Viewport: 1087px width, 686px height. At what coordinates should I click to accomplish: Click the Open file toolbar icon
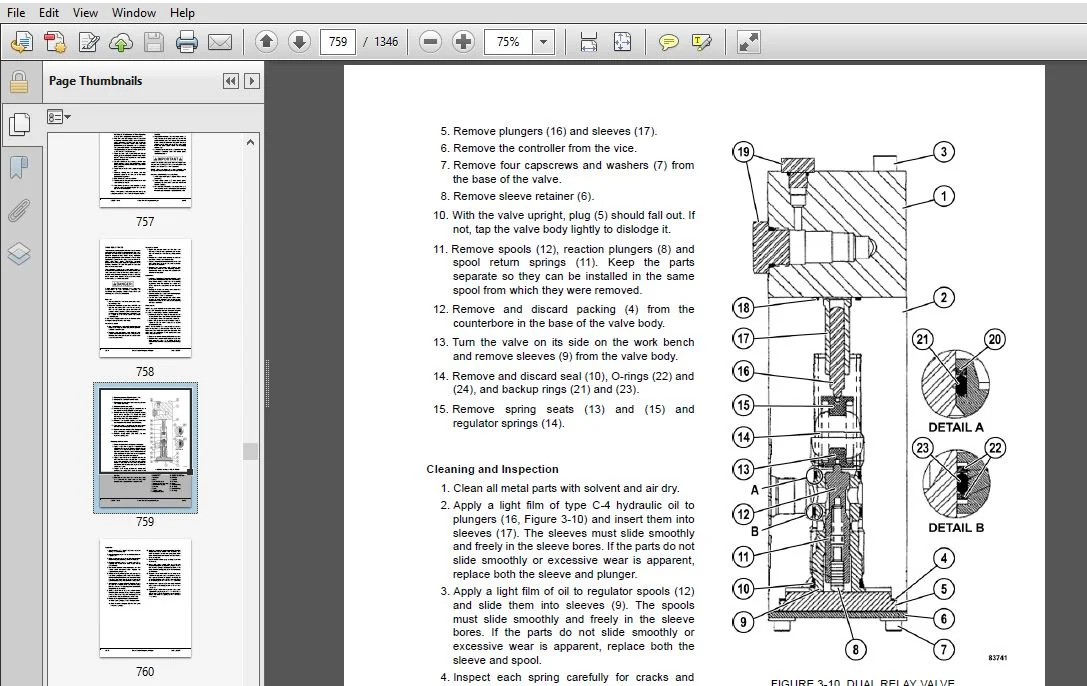click(x=21, y=42)
